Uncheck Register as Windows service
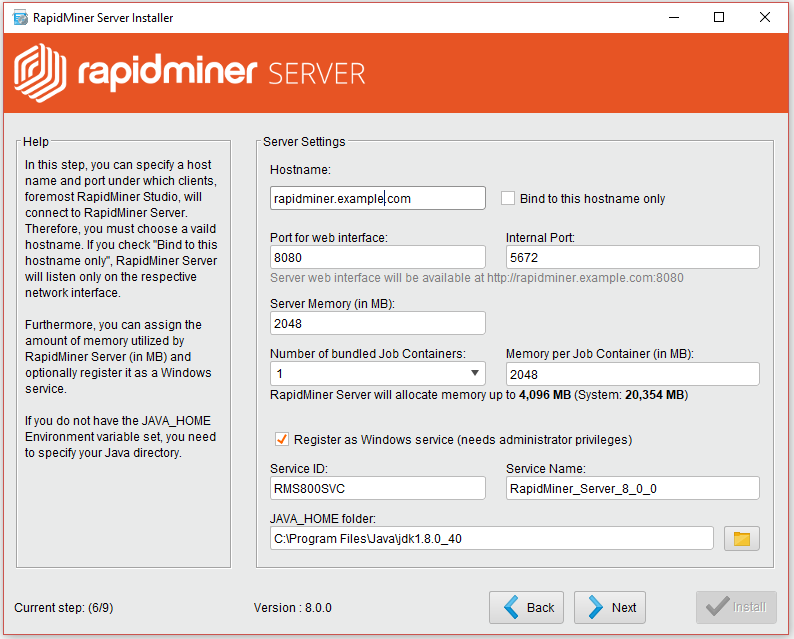The image size is (794, 639). tap(282, 439)
